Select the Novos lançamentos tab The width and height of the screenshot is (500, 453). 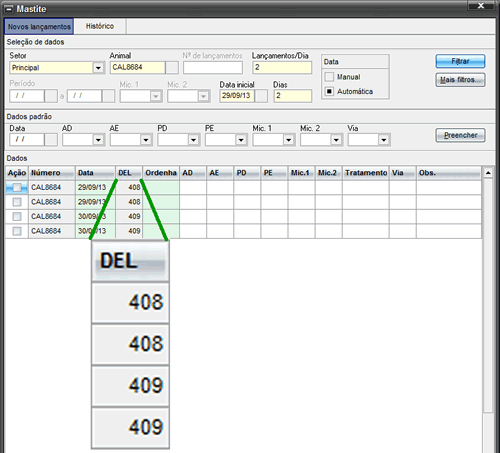coord(39,27)
